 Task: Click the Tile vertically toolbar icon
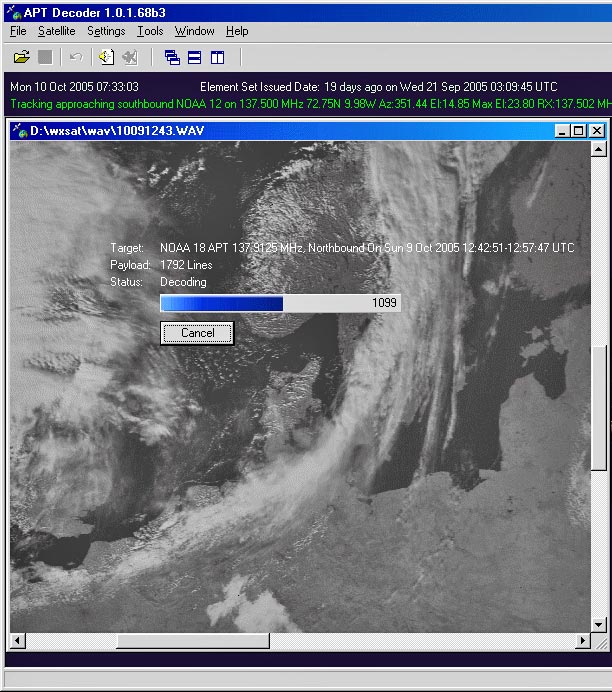[218, 57]
